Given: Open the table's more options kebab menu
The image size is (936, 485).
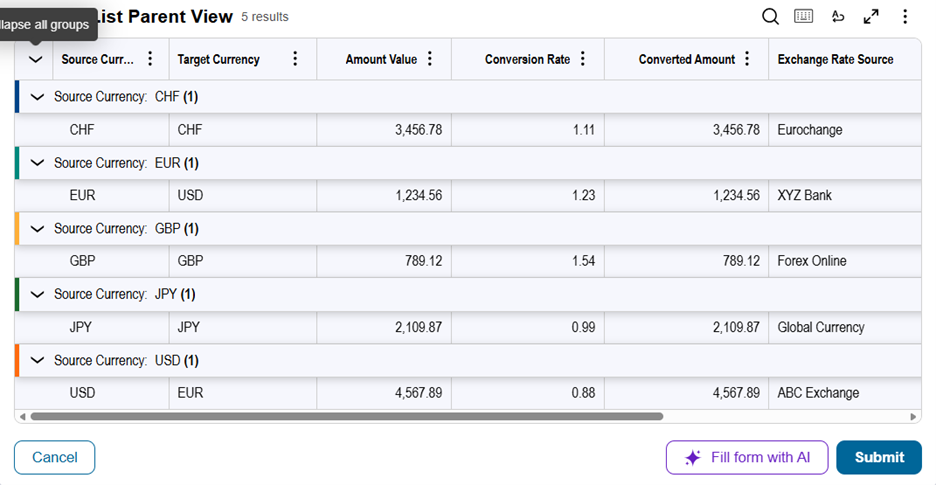Looking at the screenshot, I should pyautogui.click(x=905, y=16).
